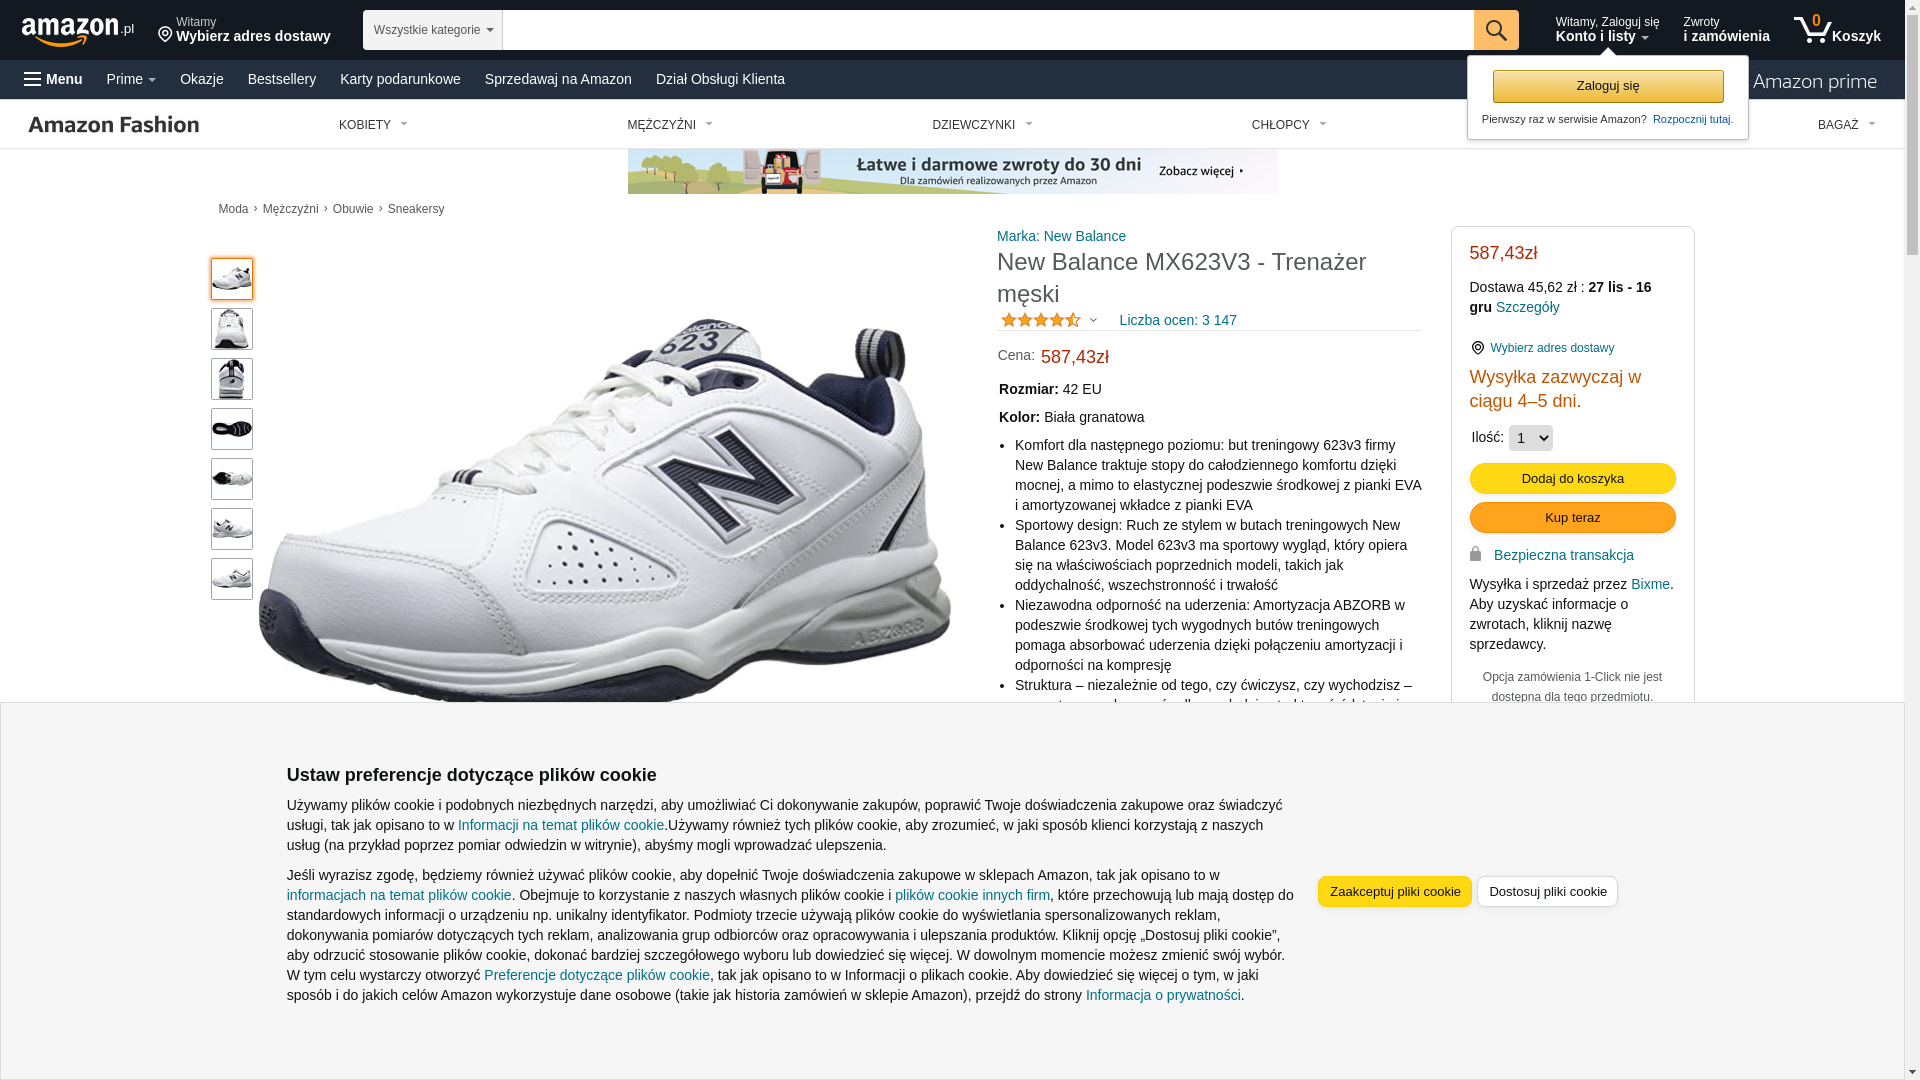Screen dimensions: 1920x1080
Task: Click the Amazon.pl logo
Action: [x=78, y=31]
